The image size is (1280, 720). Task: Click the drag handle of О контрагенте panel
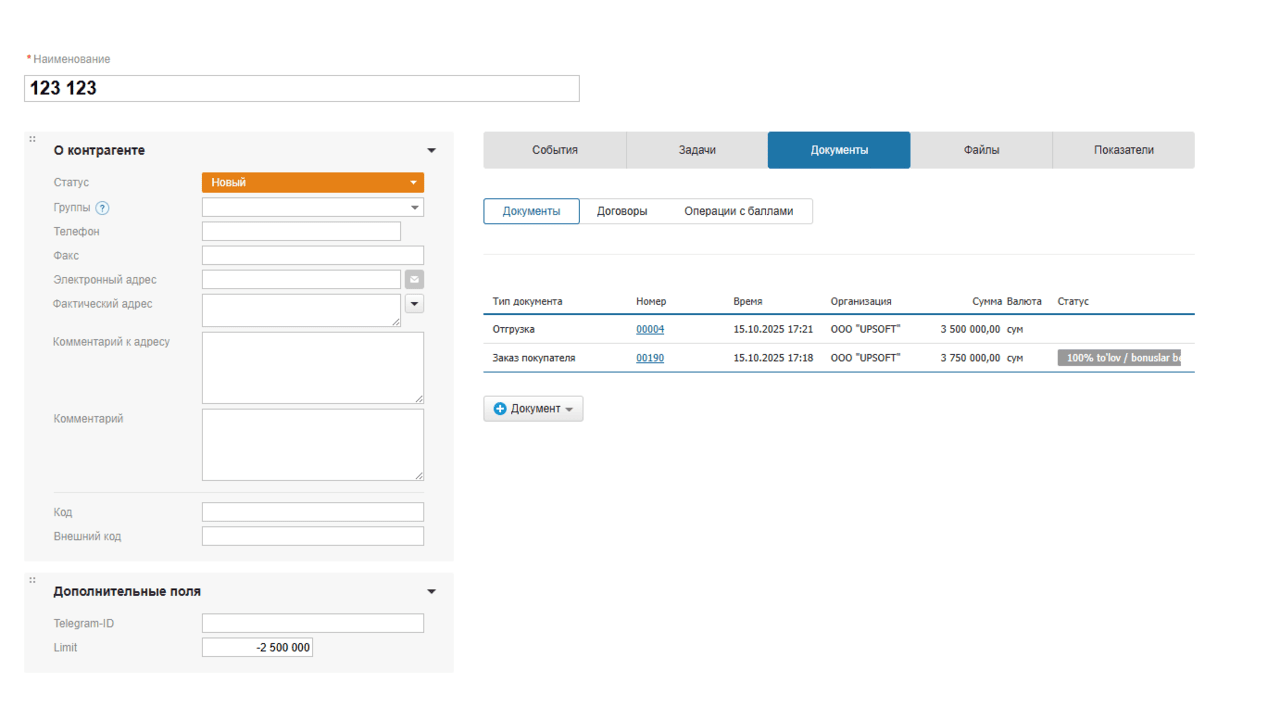click(32, 139)
